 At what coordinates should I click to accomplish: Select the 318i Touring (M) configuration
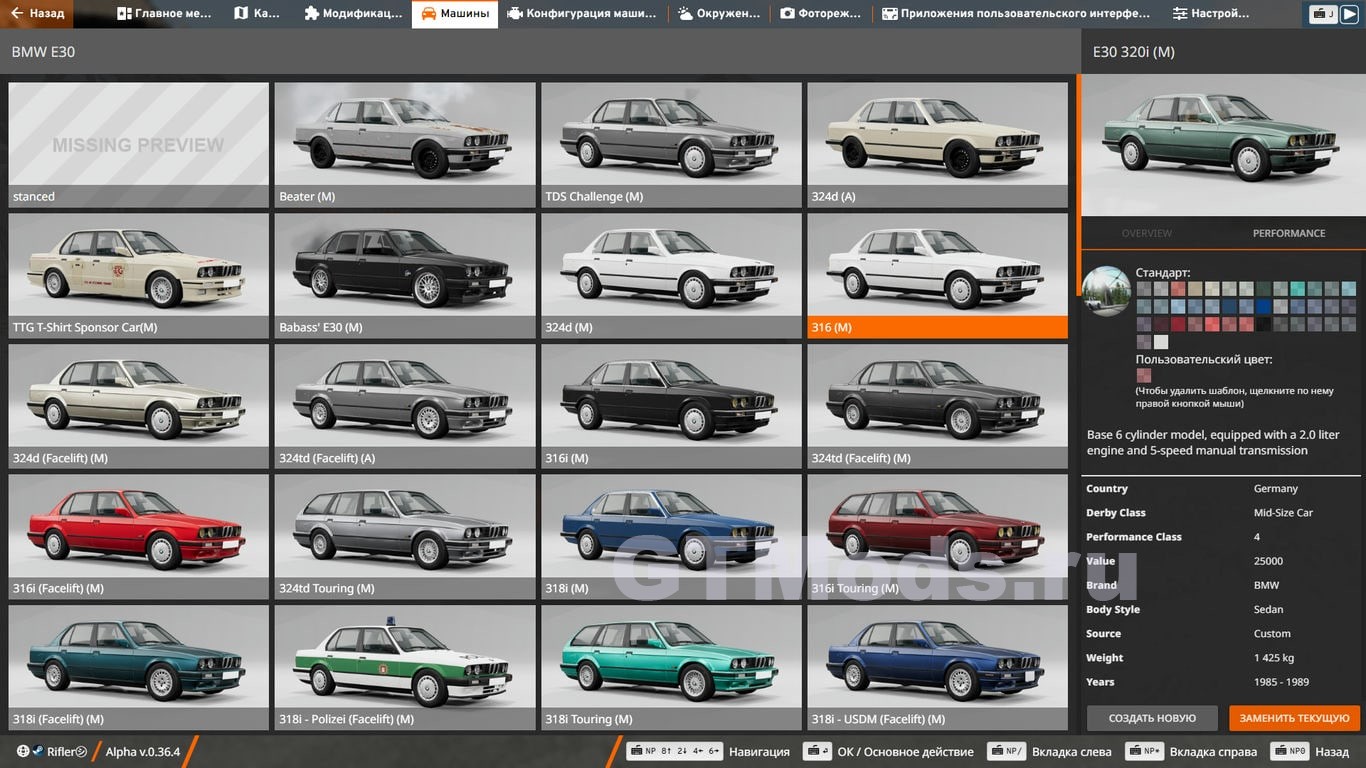point(671,667)
